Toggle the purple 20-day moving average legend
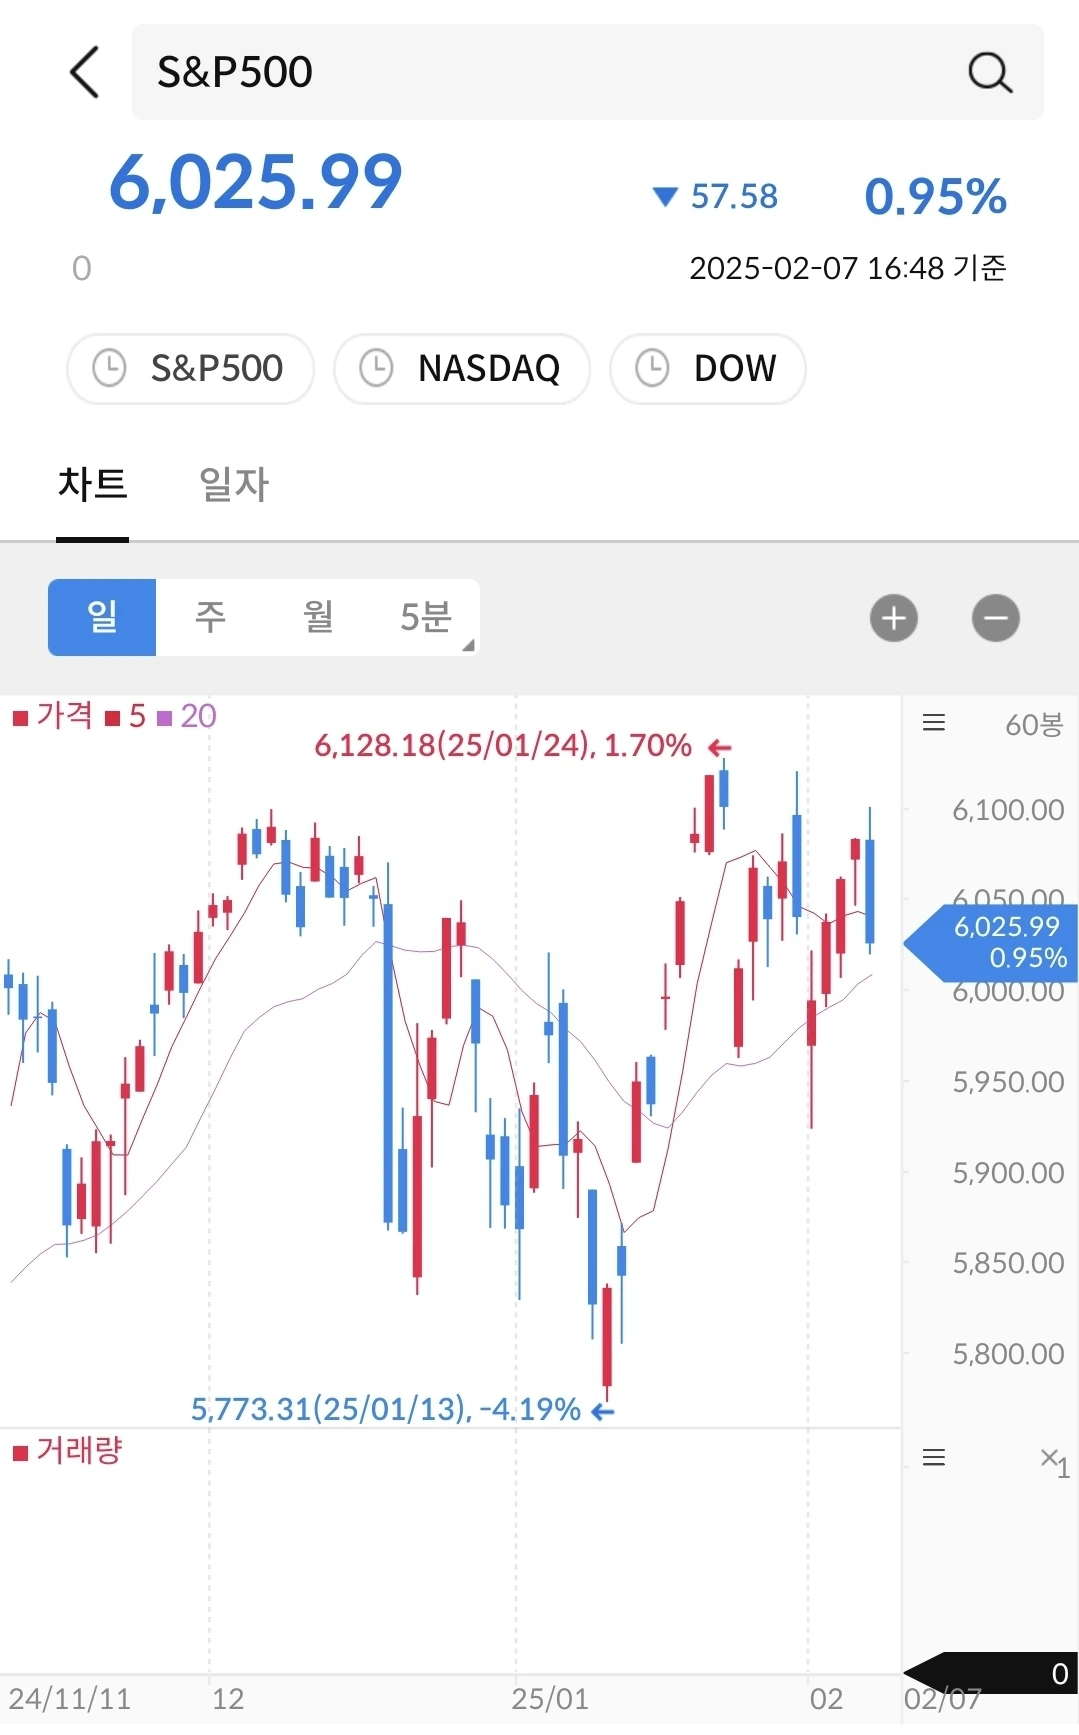Screen dimensions: 1079x1735 (x=188, y=716)
